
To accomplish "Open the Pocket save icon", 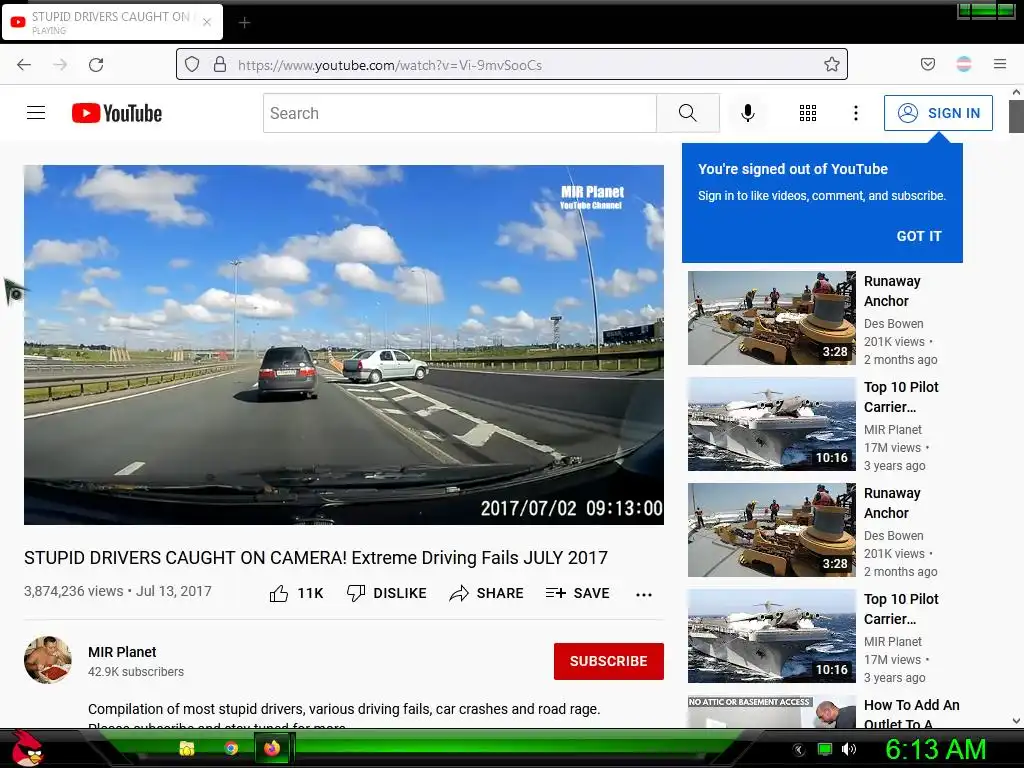I will [x=927, y=64].
